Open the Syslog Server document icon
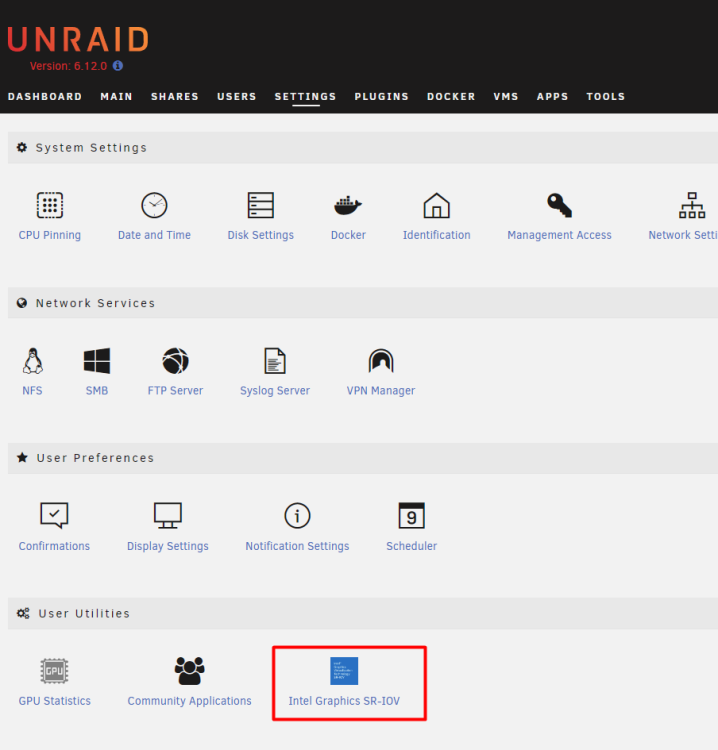The image size is (718, 750). (275, 361)
